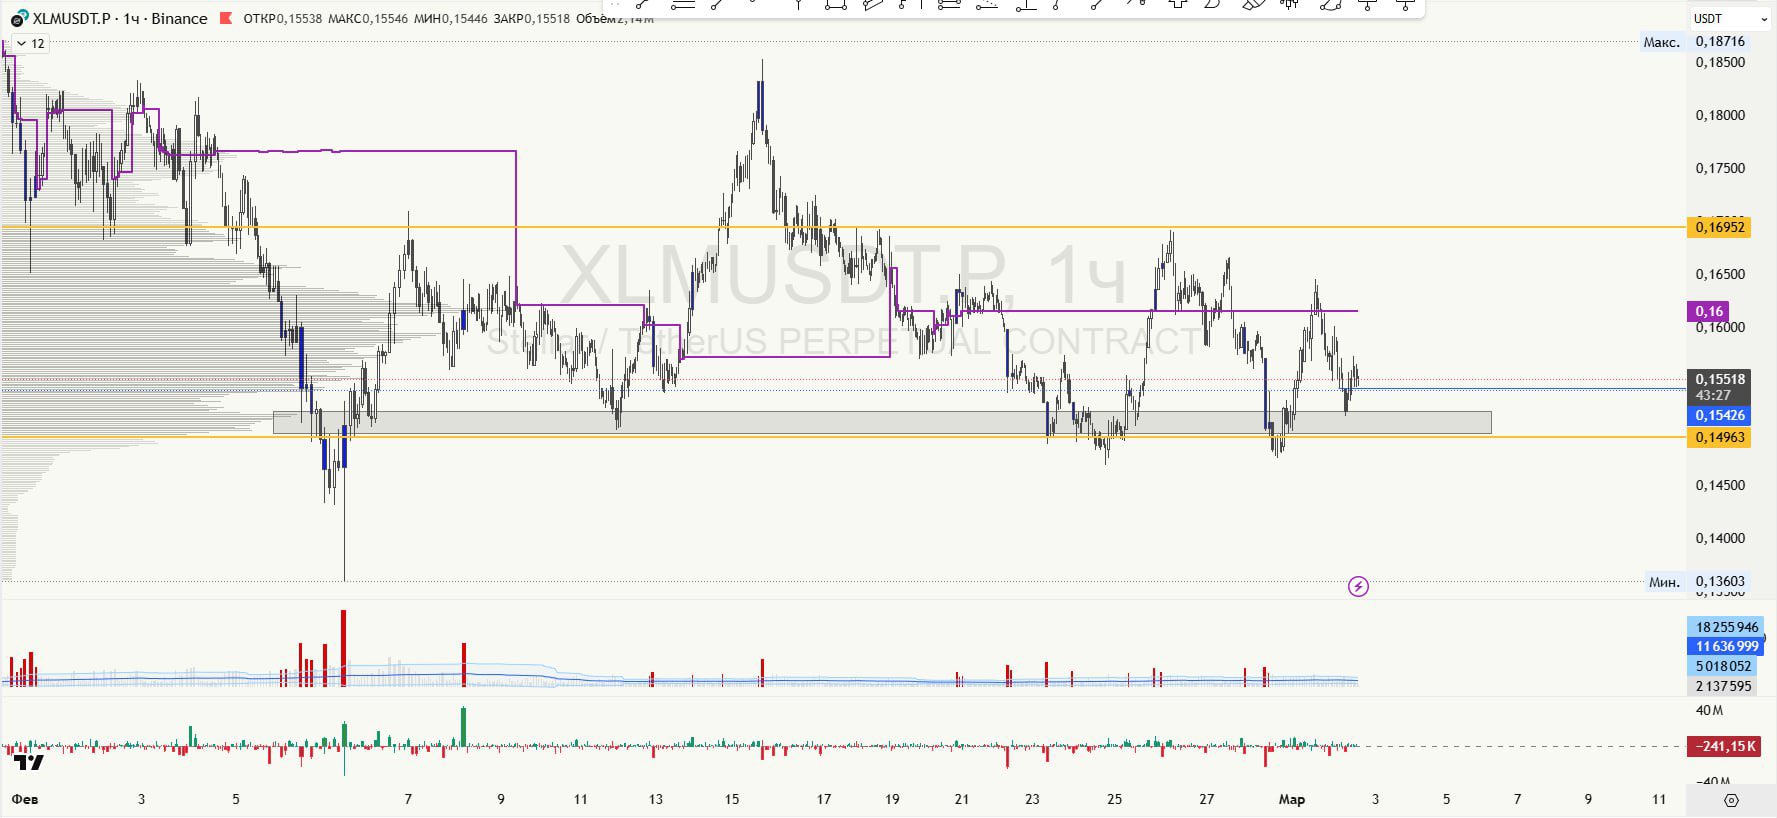This screenshot has width=1777, height=818.
Task: Click the 0,18000 price axis label
Action: click(1720, 115)
